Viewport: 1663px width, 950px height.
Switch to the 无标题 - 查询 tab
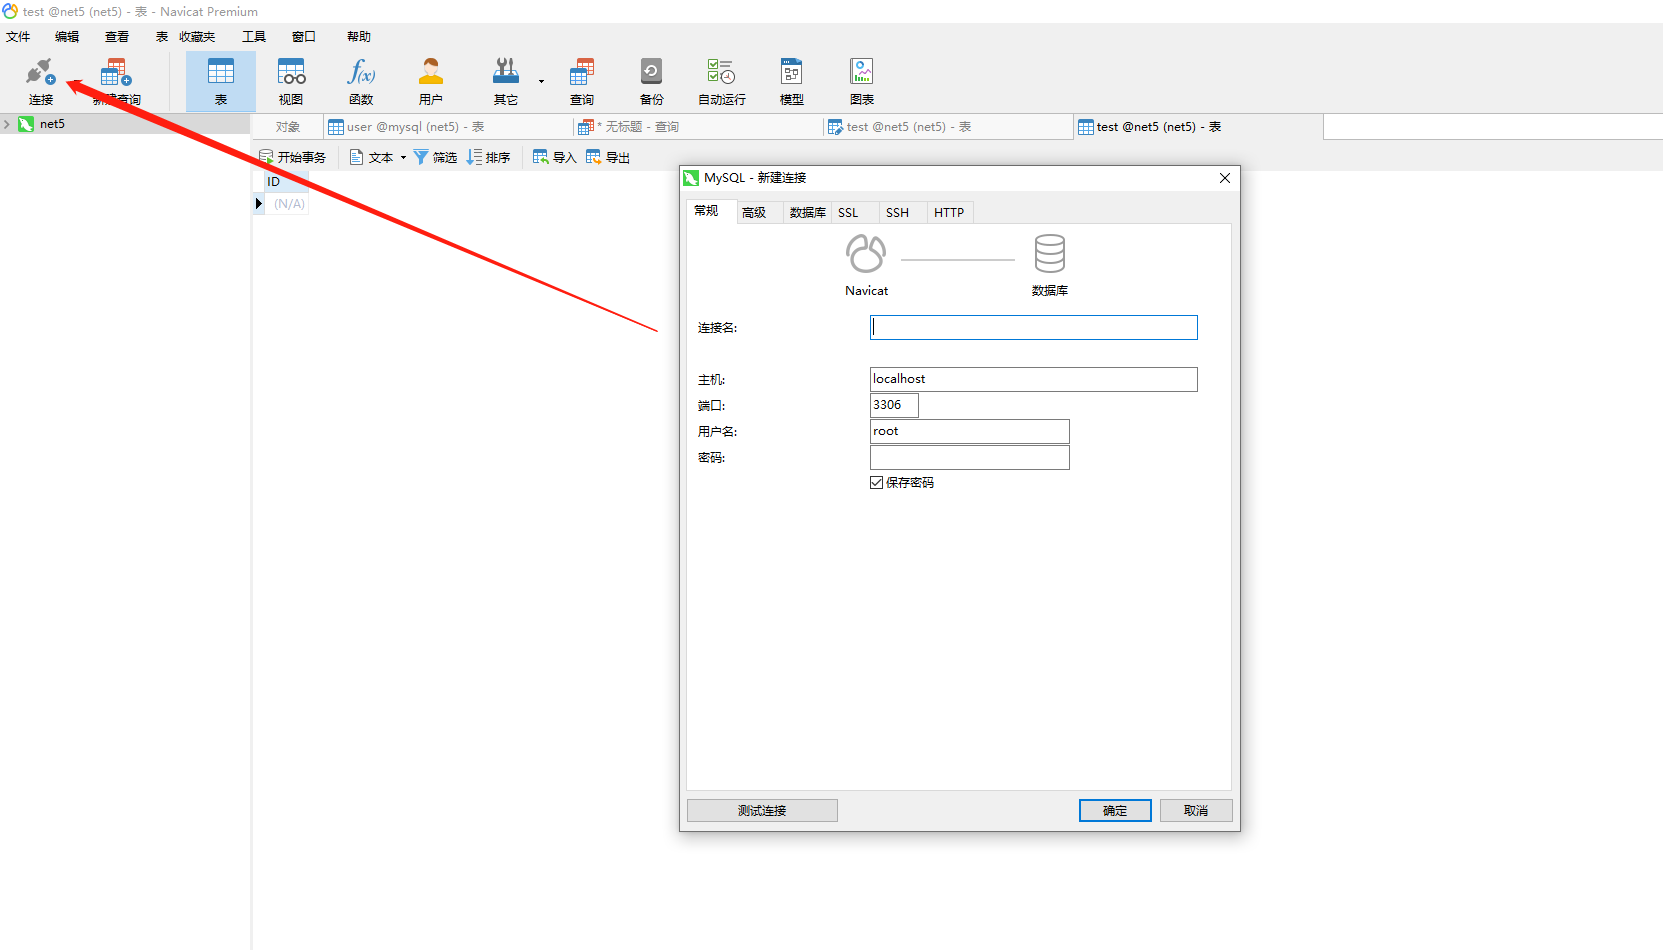[698, 127]
